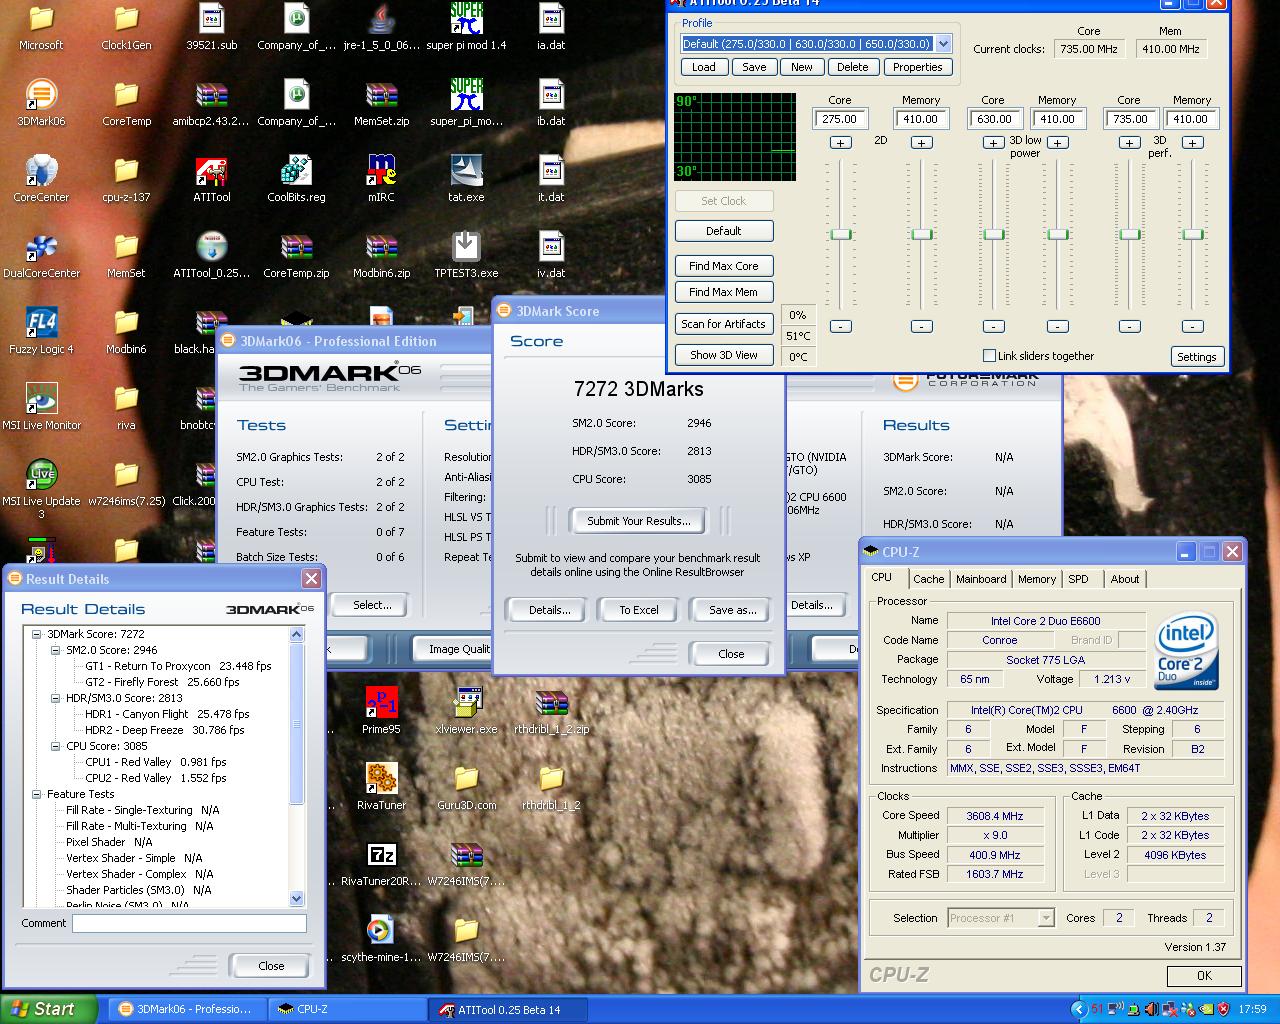This screenshot has height=1024, width=1280.
Task: Switch to the SPD tab in CPU-Z
Action: point(1078,579)
